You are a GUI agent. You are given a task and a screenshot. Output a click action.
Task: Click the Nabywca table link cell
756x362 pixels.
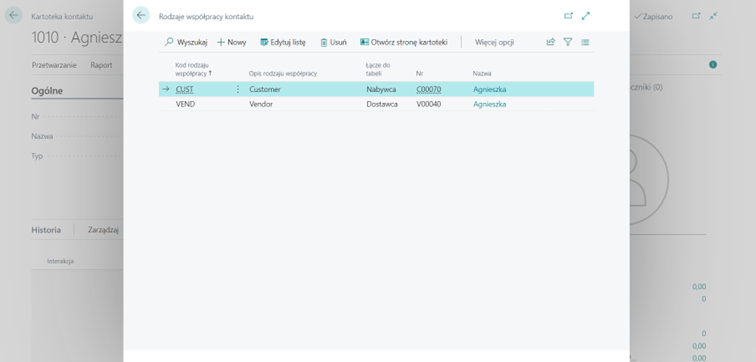381,89
